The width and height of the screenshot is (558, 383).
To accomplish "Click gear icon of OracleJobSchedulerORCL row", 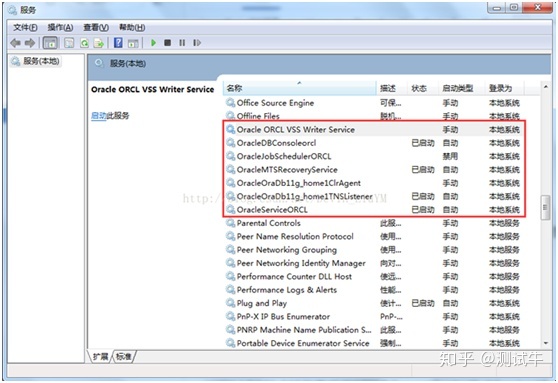I will click(x=231, y=156).
